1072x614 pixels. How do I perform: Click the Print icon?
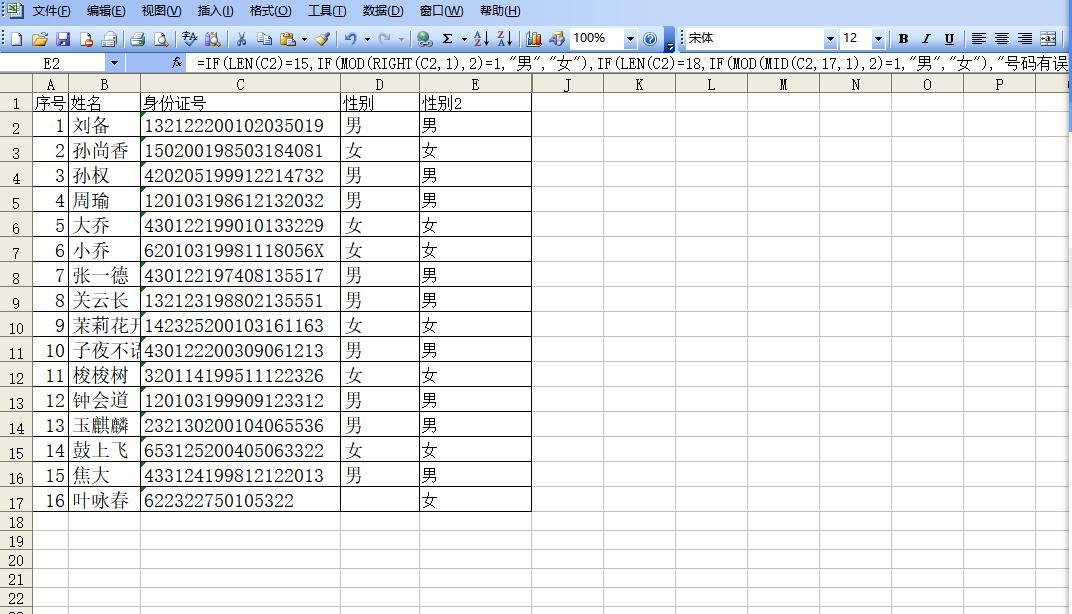coord(138,39)
